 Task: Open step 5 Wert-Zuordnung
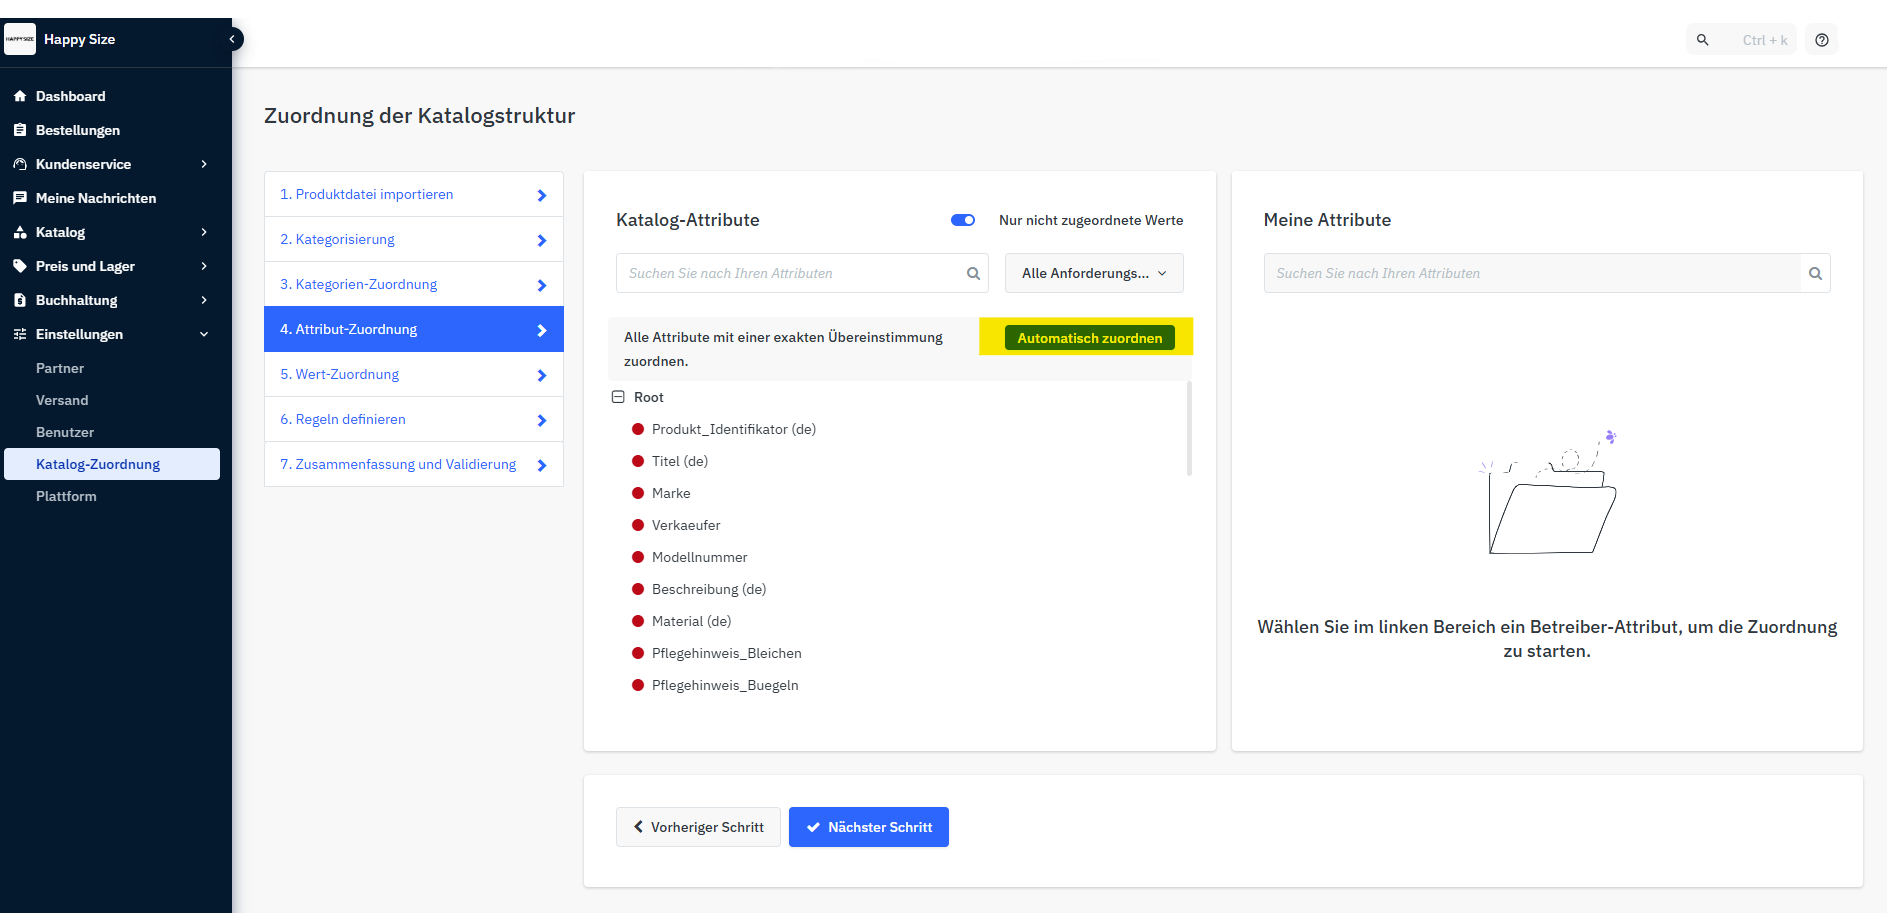pyautogui.click(x=413, y=374)
